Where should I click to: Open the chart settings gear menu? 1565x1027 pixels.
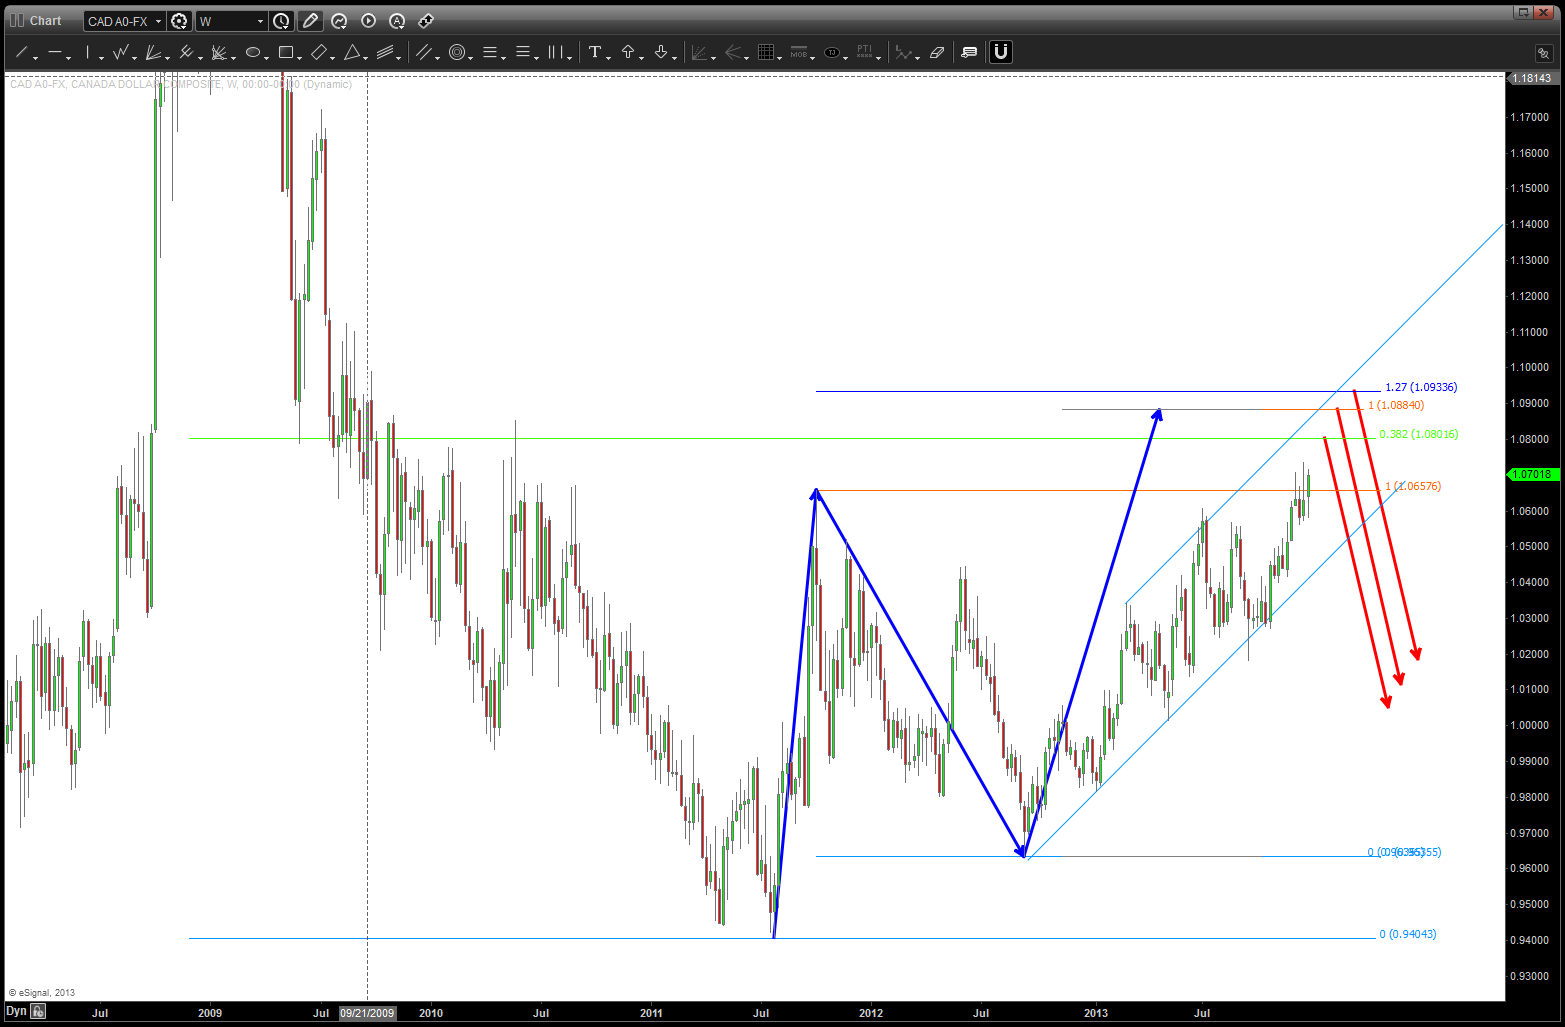pyautogui.click(x=179, y=21)
